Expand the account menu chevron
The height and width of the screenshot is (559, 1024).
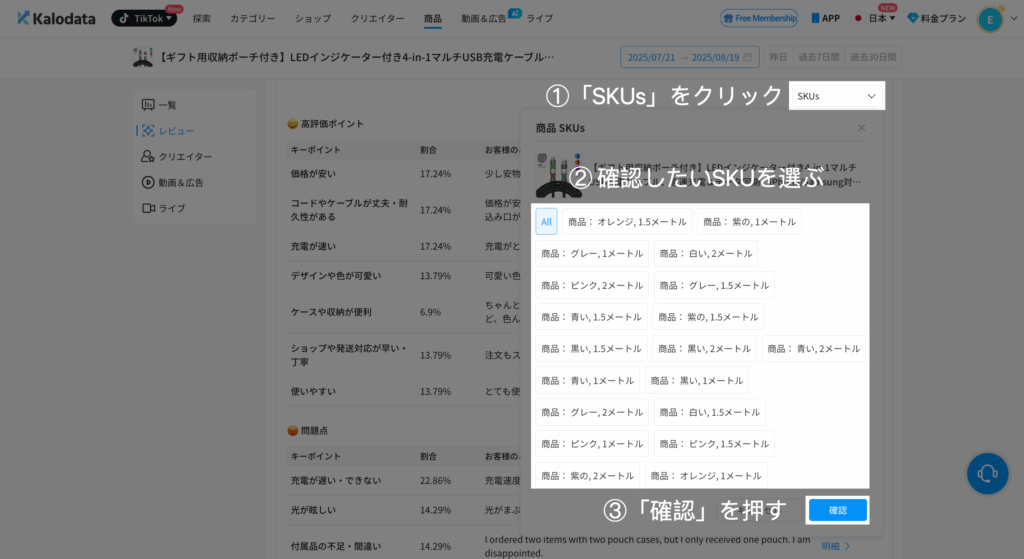[x=1014, y=18]
